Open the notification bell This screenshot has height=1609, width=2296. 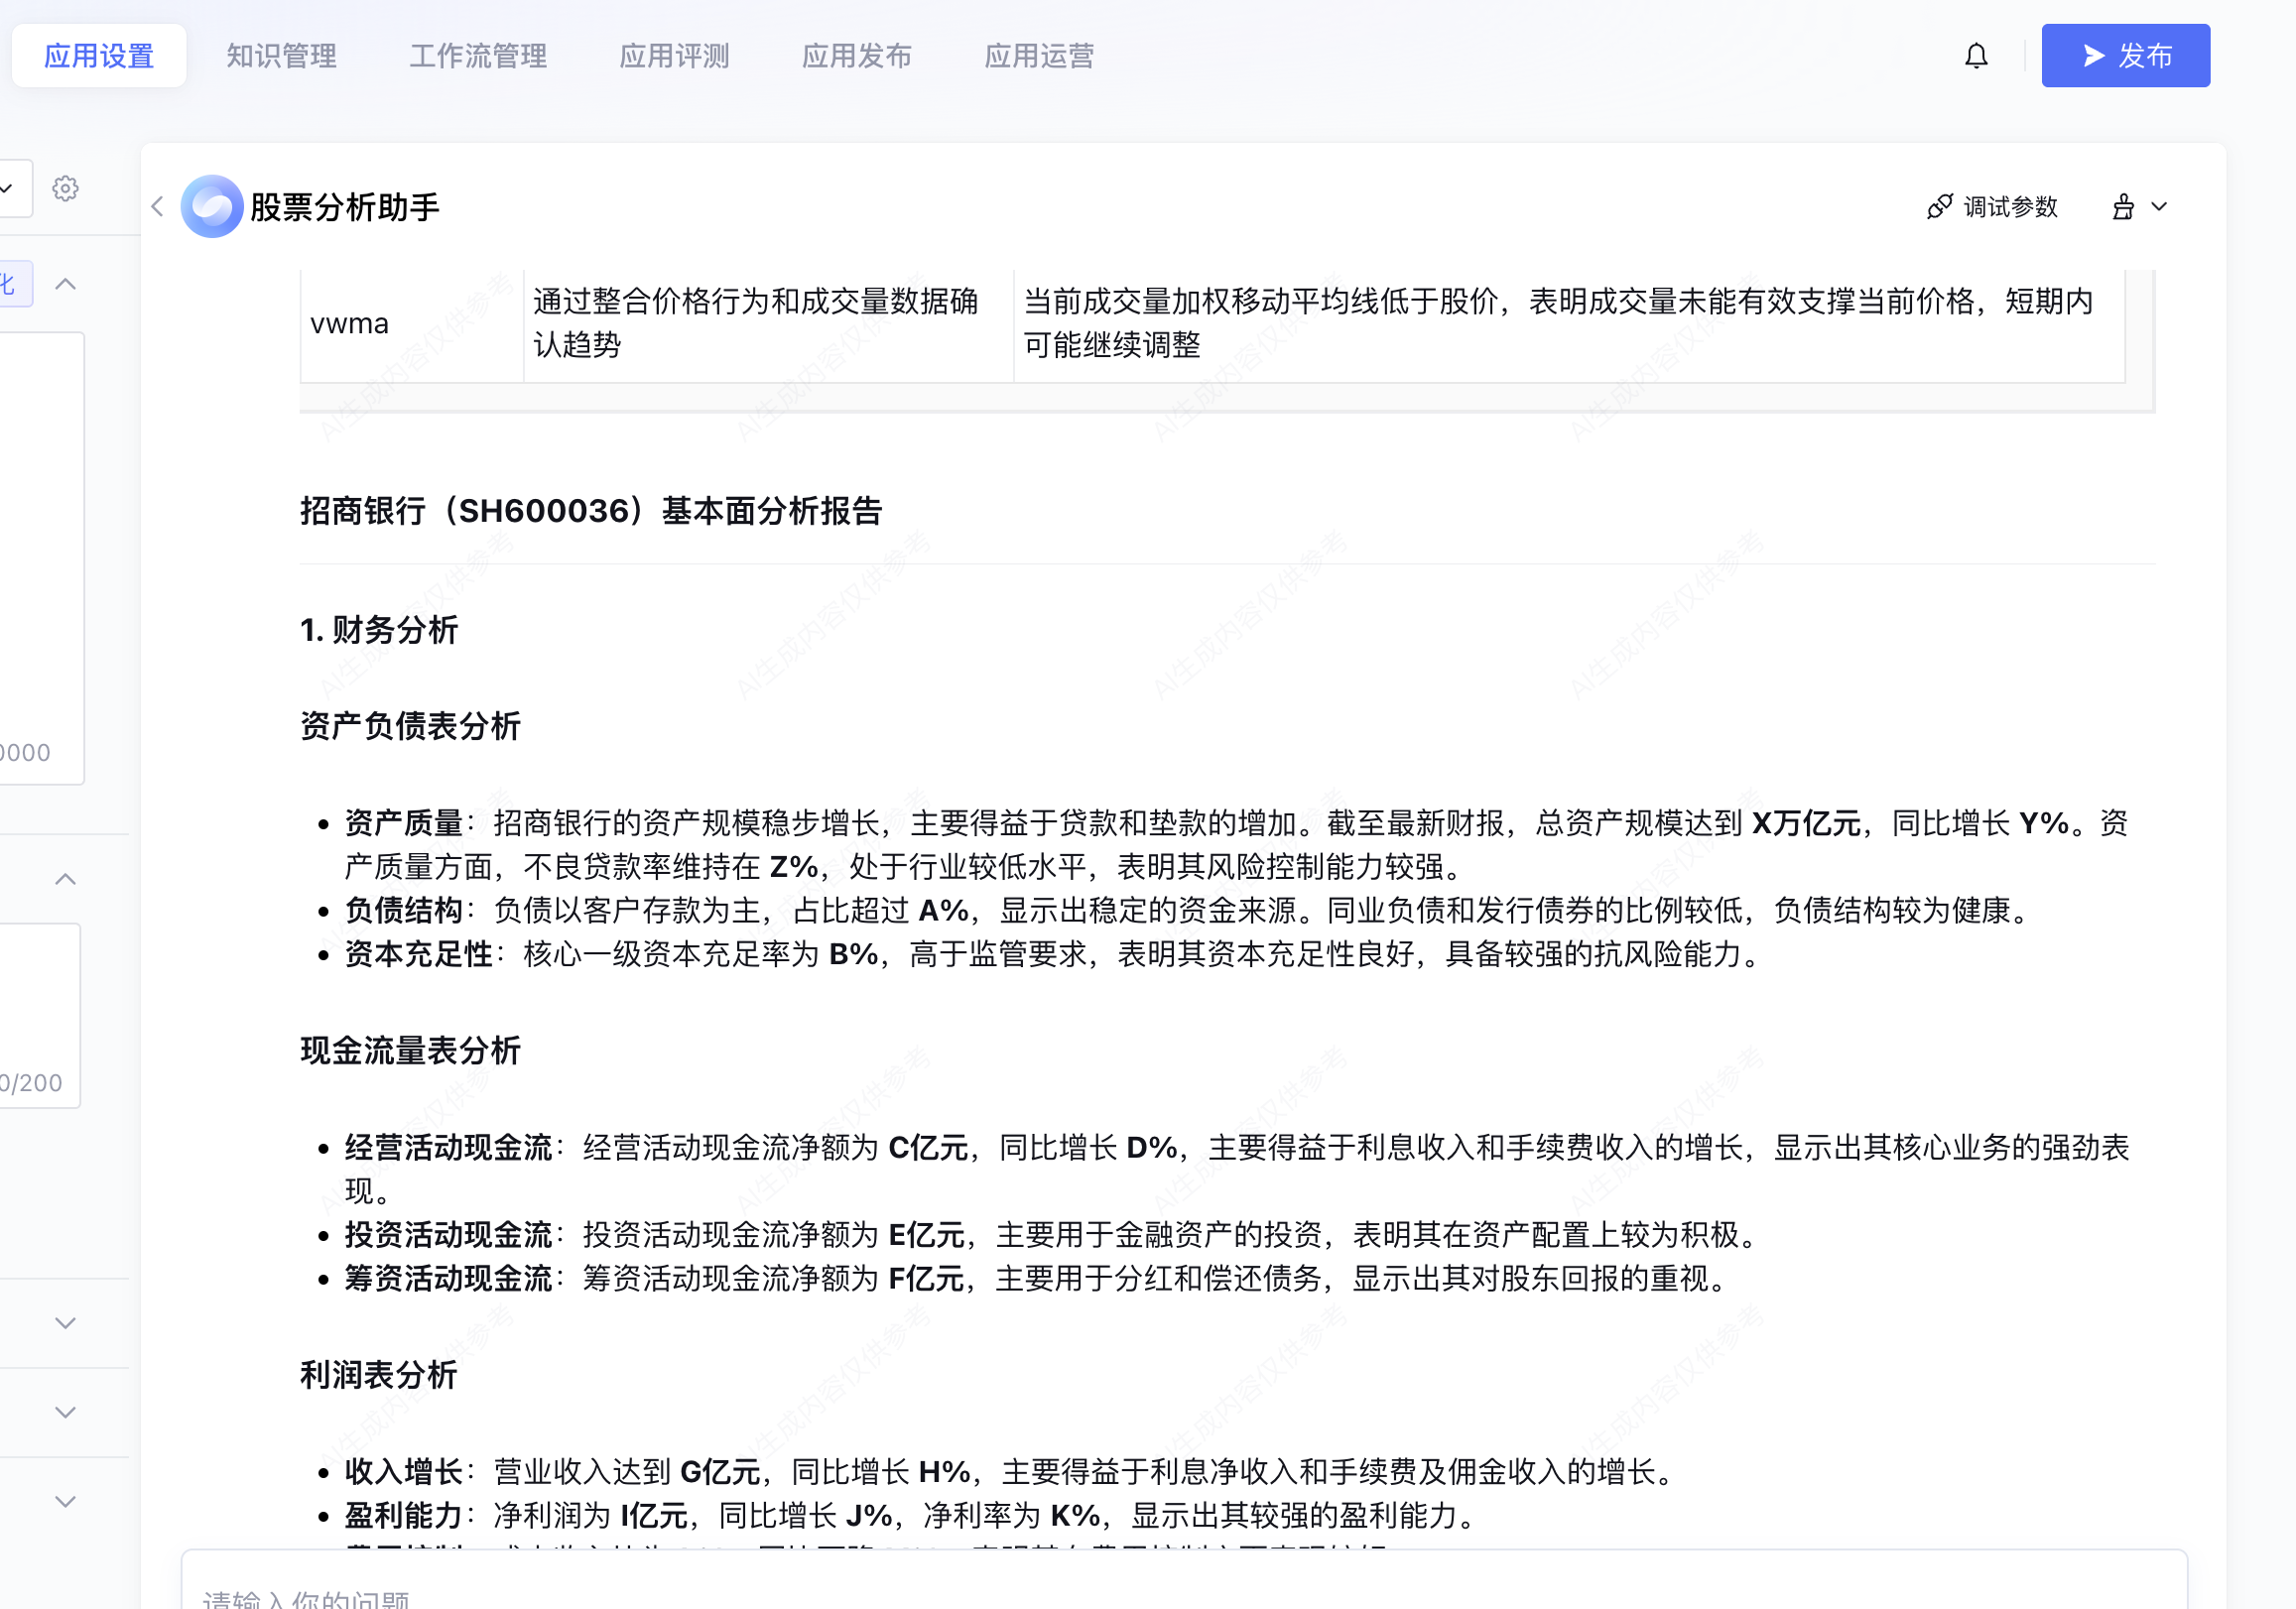[x=1975, y=56]
